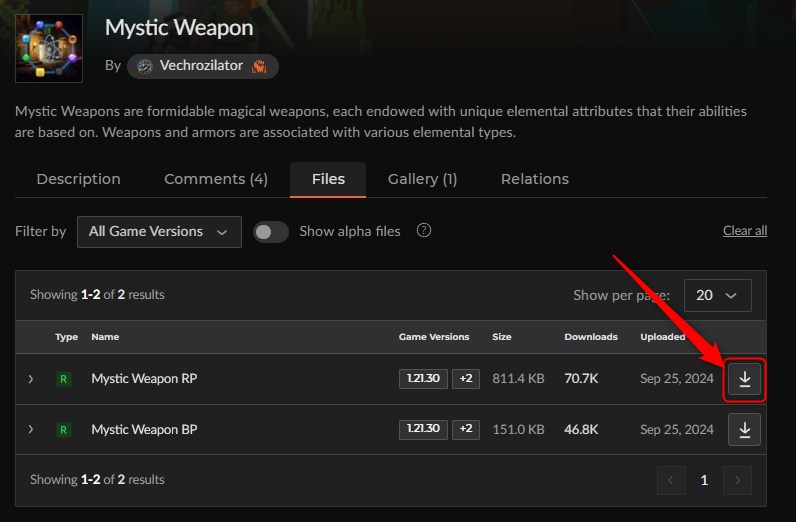Open the All Game Versions filter dropdown

tap(159, 232)
